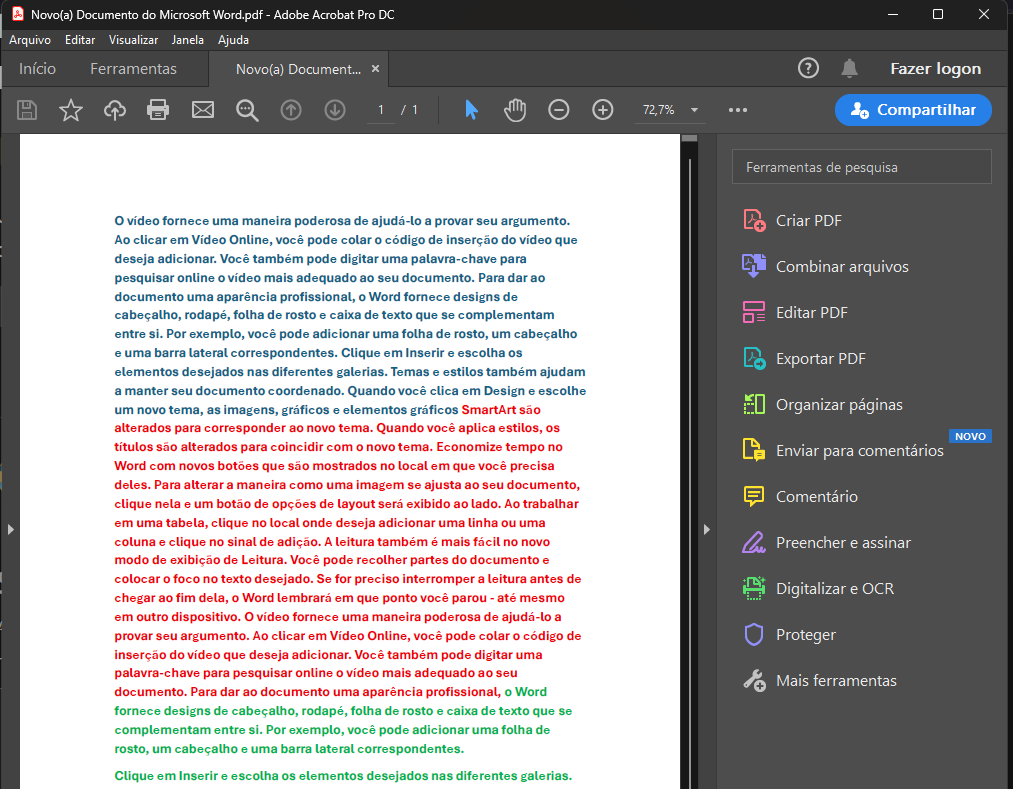
Task: Click the current page number field
Action: (381, 110)
